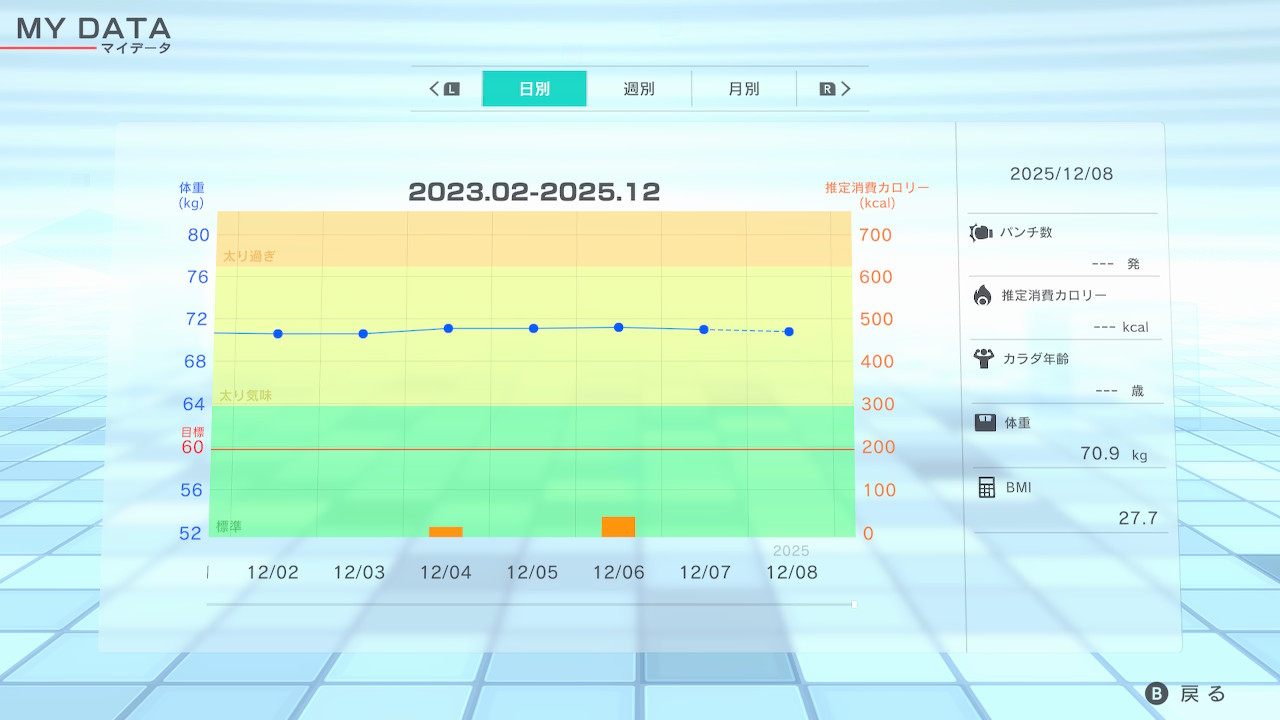The height and width of the screenshot is (720, 1280).
Task: Click the BMI calculator icon
Action: coord(986,487)
